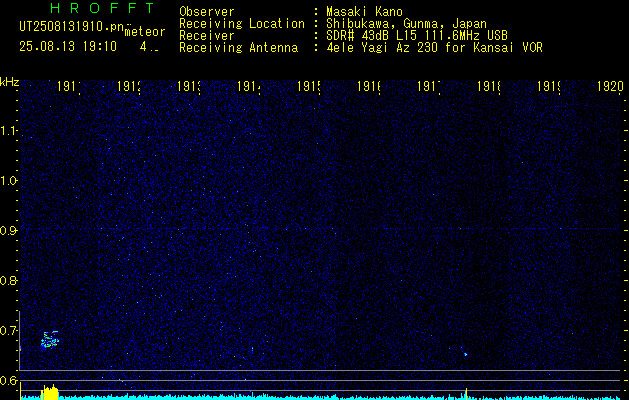Click the Receiving Location label
The image size is (629, 400).
(242, 24)
